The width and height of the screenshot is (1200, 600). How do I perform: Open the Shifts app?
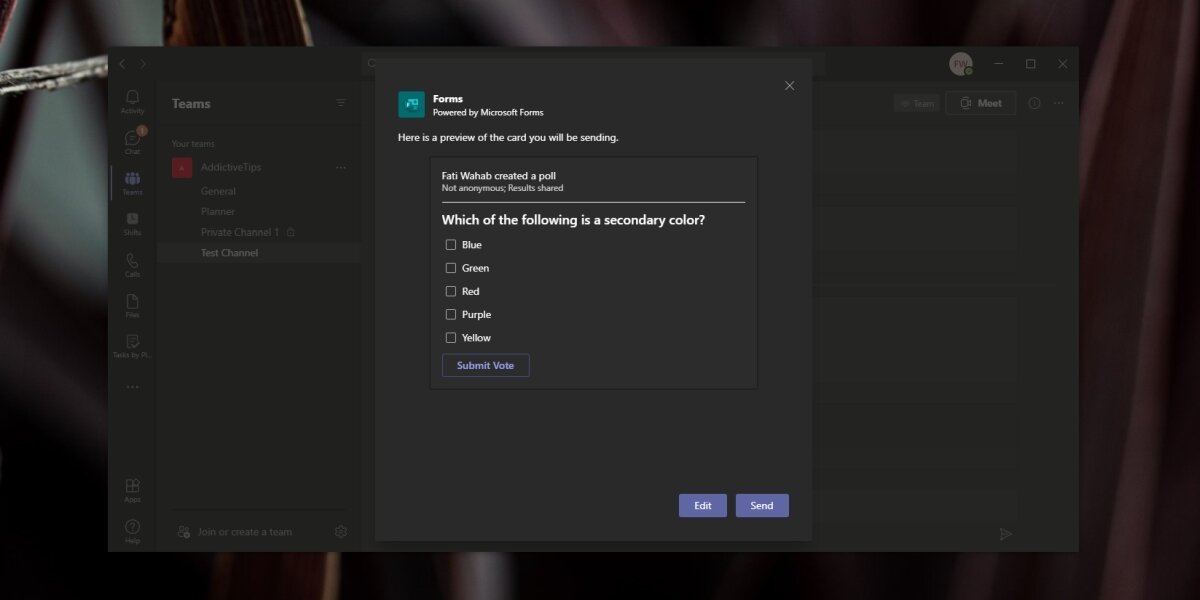click(x=132, y=222)
